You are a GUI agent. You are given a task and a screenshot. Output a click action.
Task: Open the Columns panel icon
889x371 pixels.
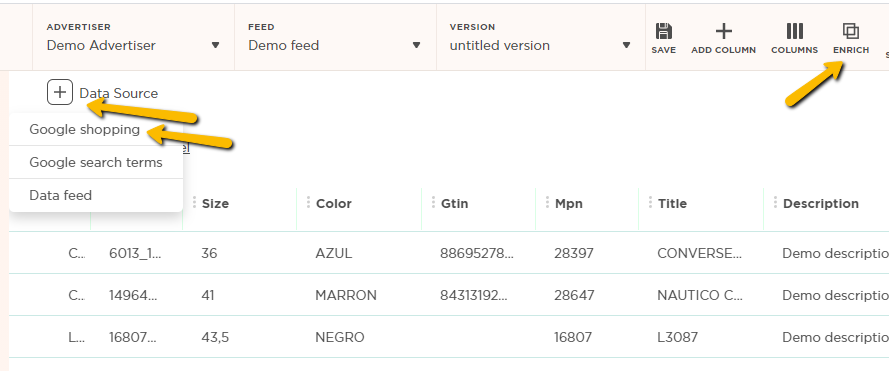[794, 31]
